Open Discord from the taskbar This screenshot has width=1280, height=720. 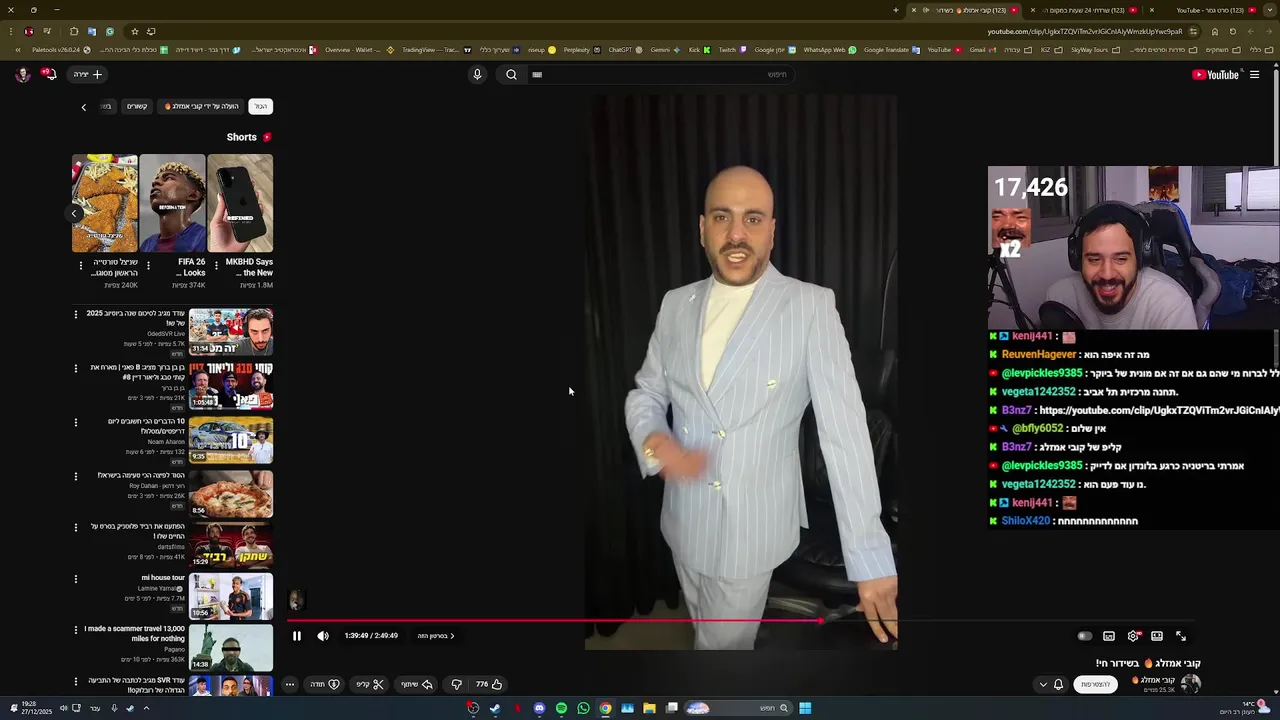click(539, 708)
